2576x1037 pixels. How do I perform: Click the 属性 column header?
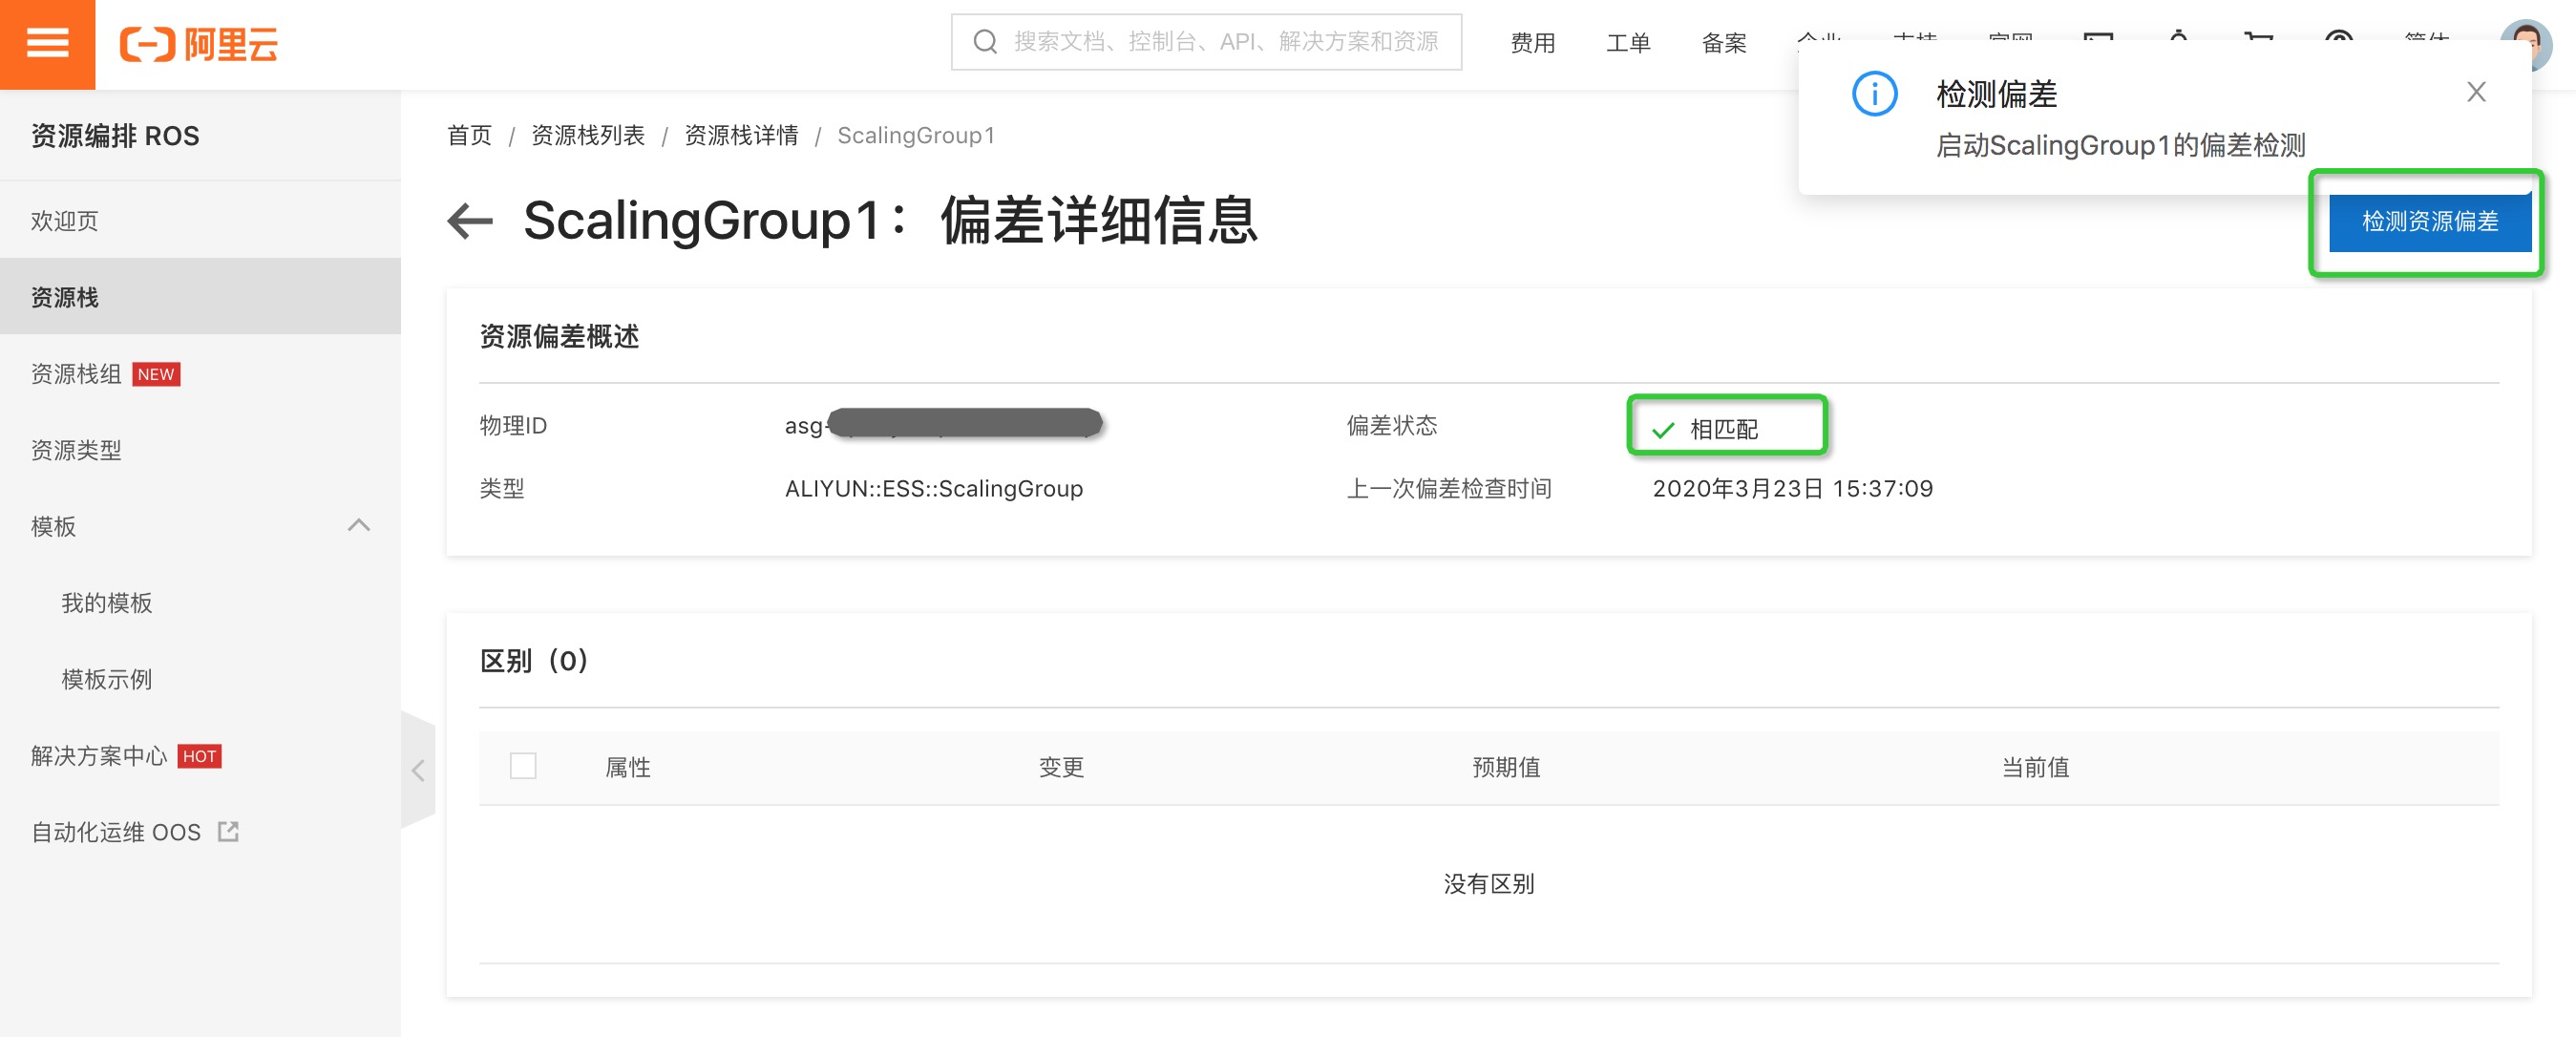[628, 767]
